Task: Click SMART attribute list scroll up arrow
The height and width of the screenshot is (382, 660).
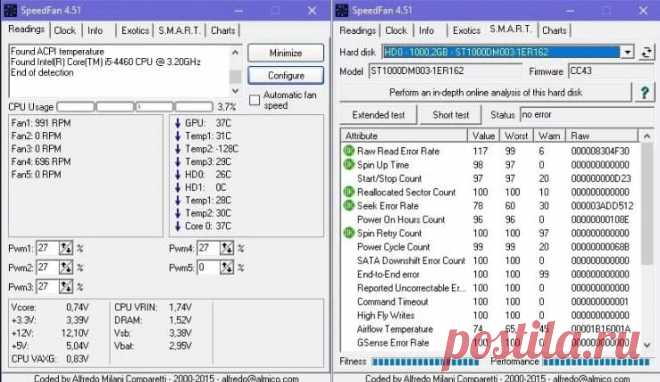Action: (x=647, y=136)
